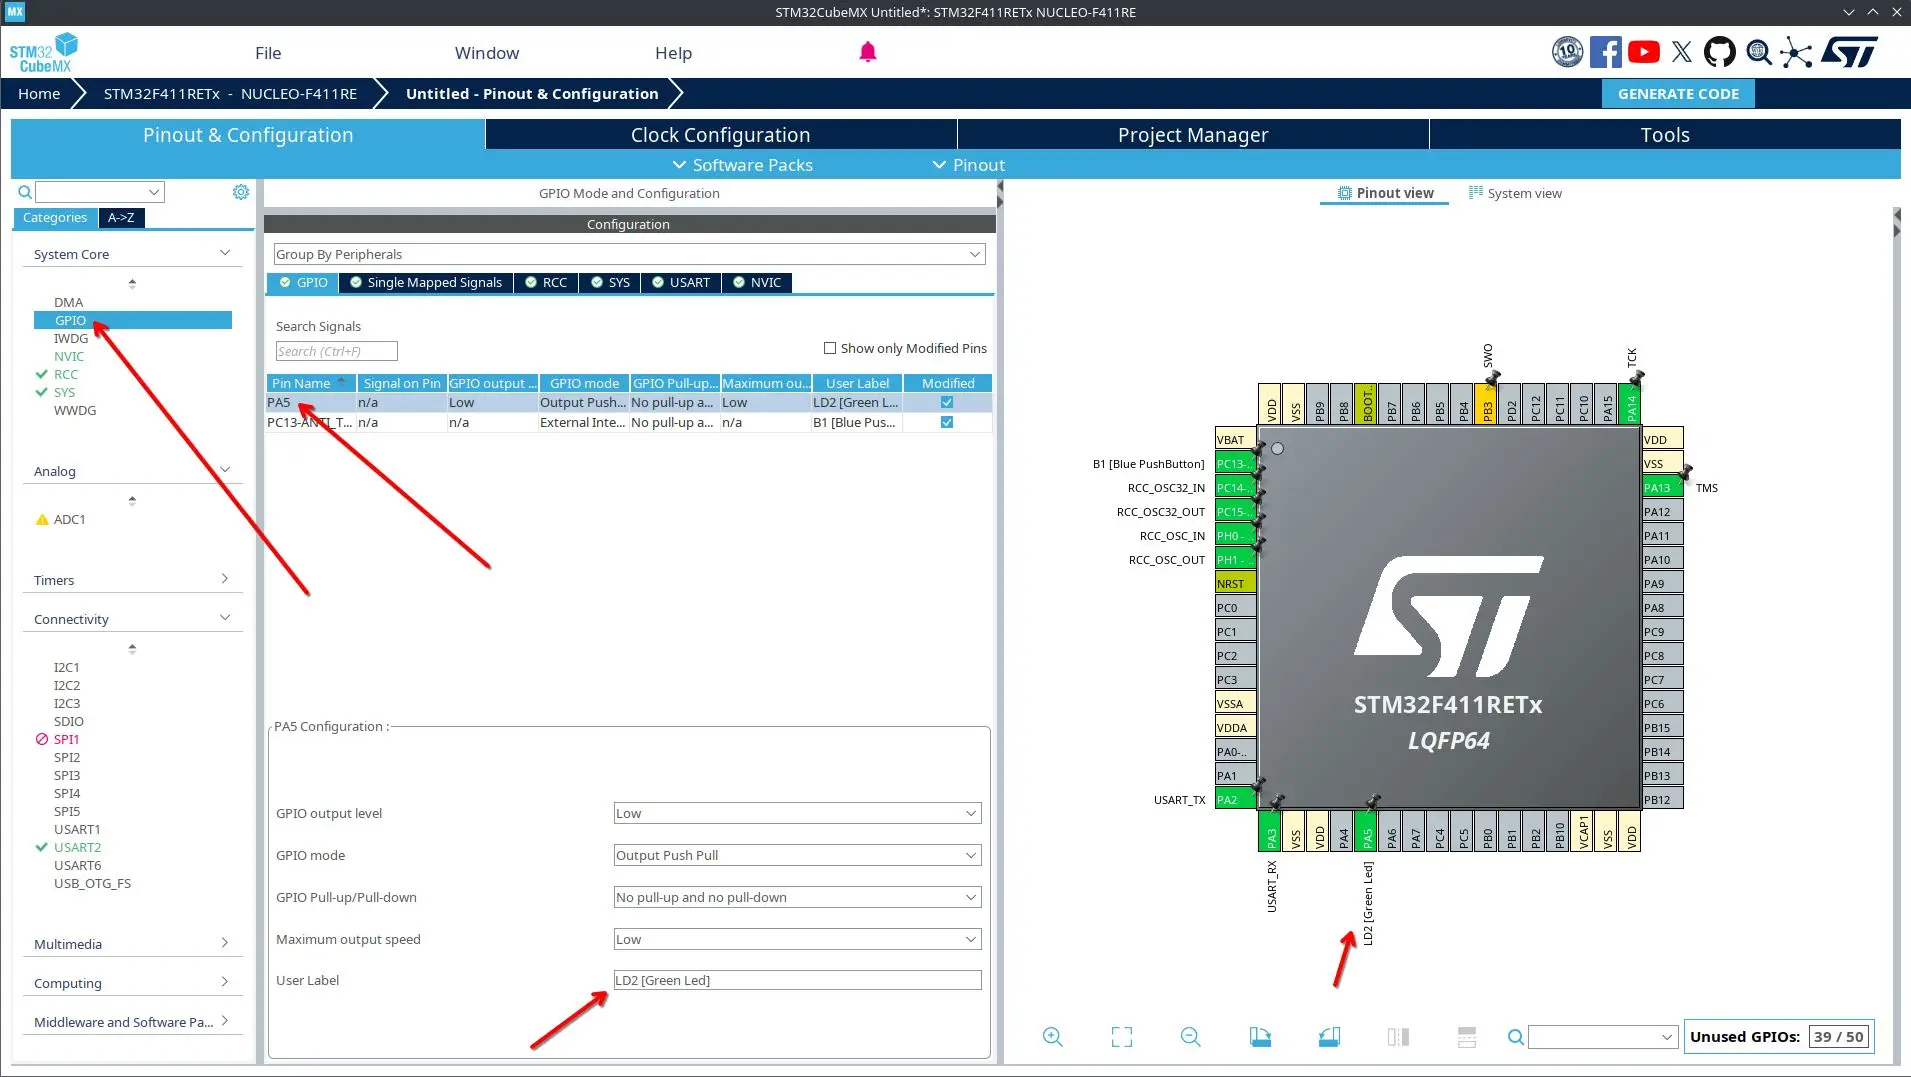Open the categories settings gear
The height and width of the screenshot is (1077, 1911).
tap(241, 192)
